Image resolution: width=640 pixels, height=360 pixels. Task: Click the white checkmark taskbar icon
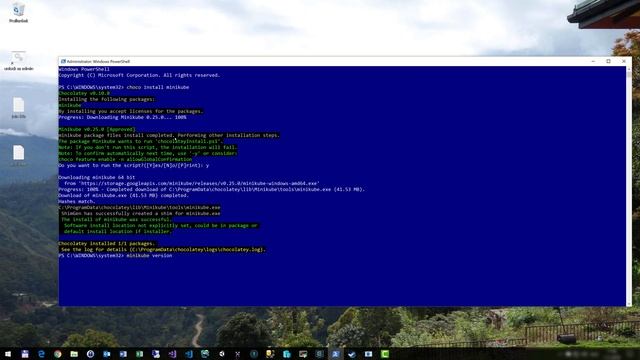click(x=351, y=354)
